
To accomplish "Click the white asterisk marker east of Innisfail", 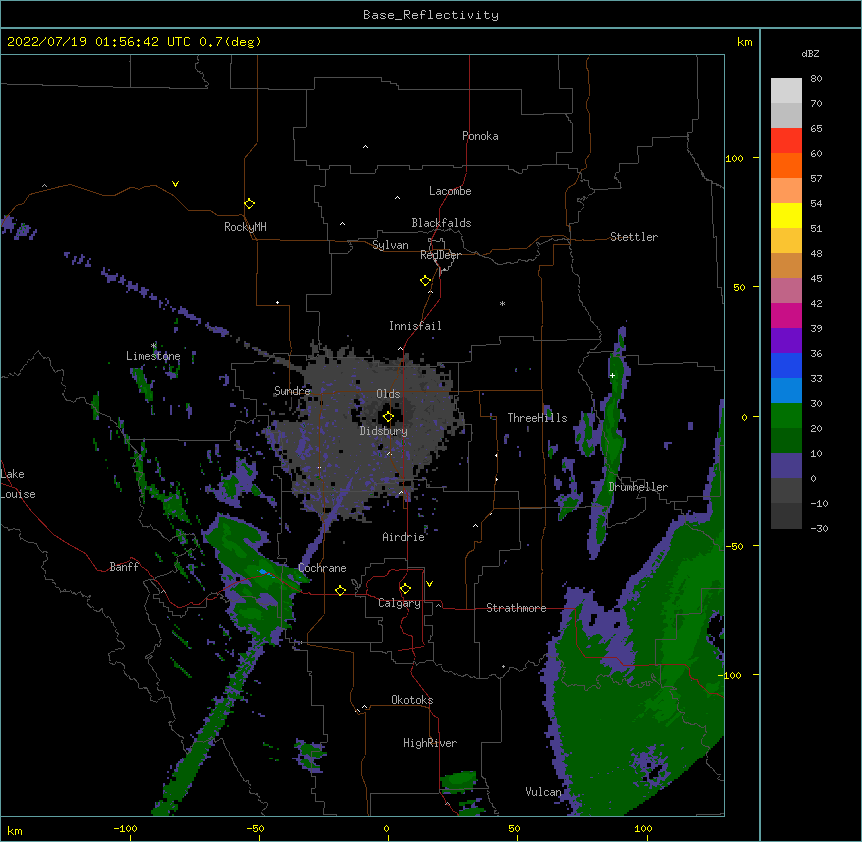I will [502, 303].
